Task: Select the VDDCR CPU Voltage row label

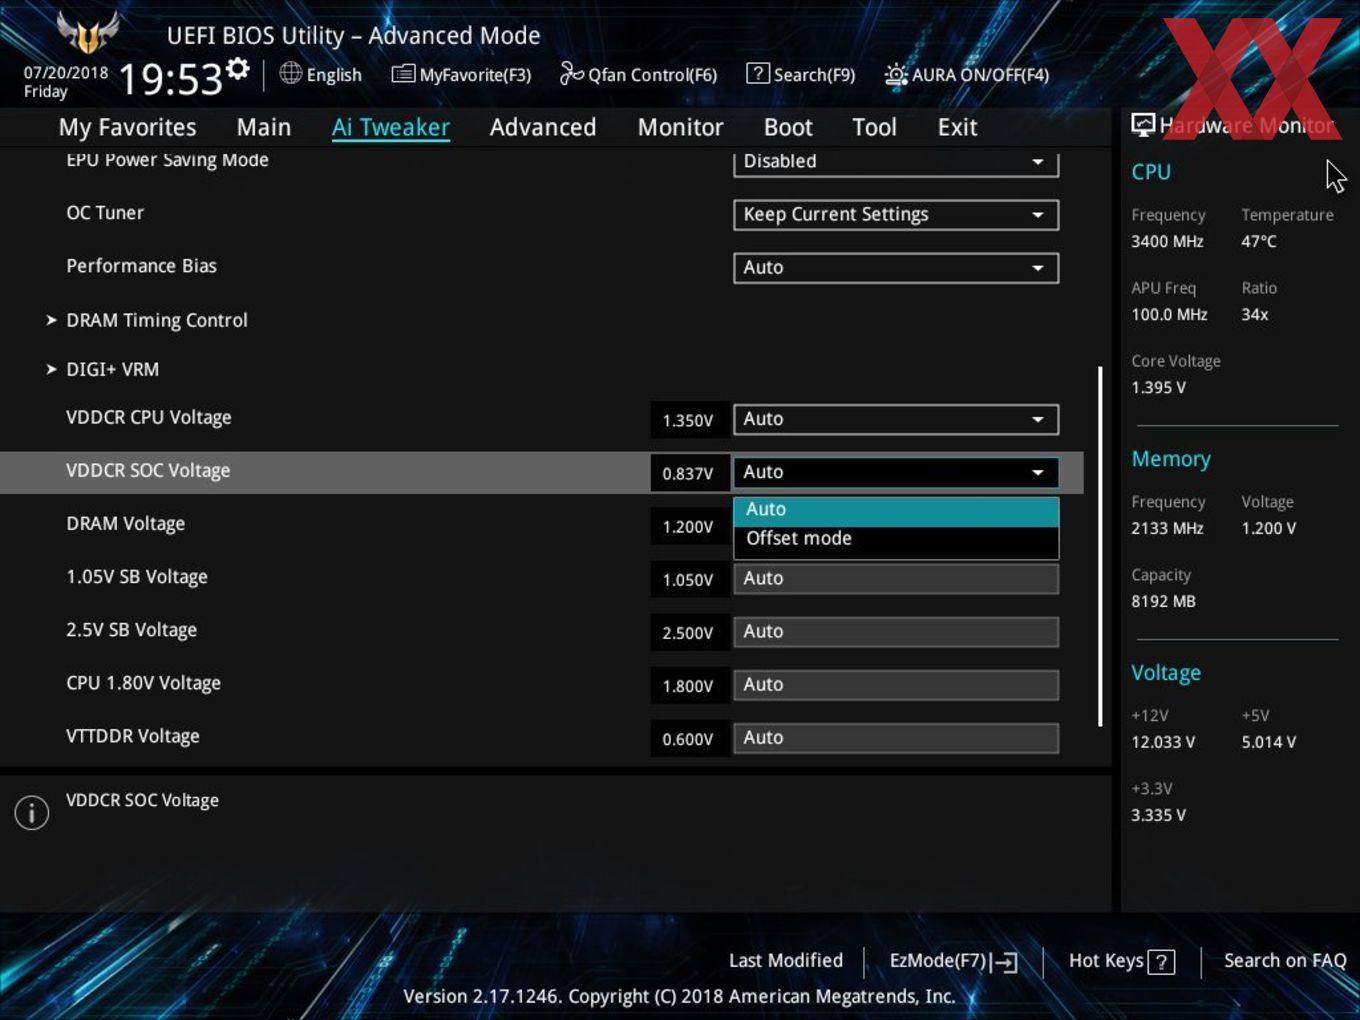Action: [x=148, y=417]
